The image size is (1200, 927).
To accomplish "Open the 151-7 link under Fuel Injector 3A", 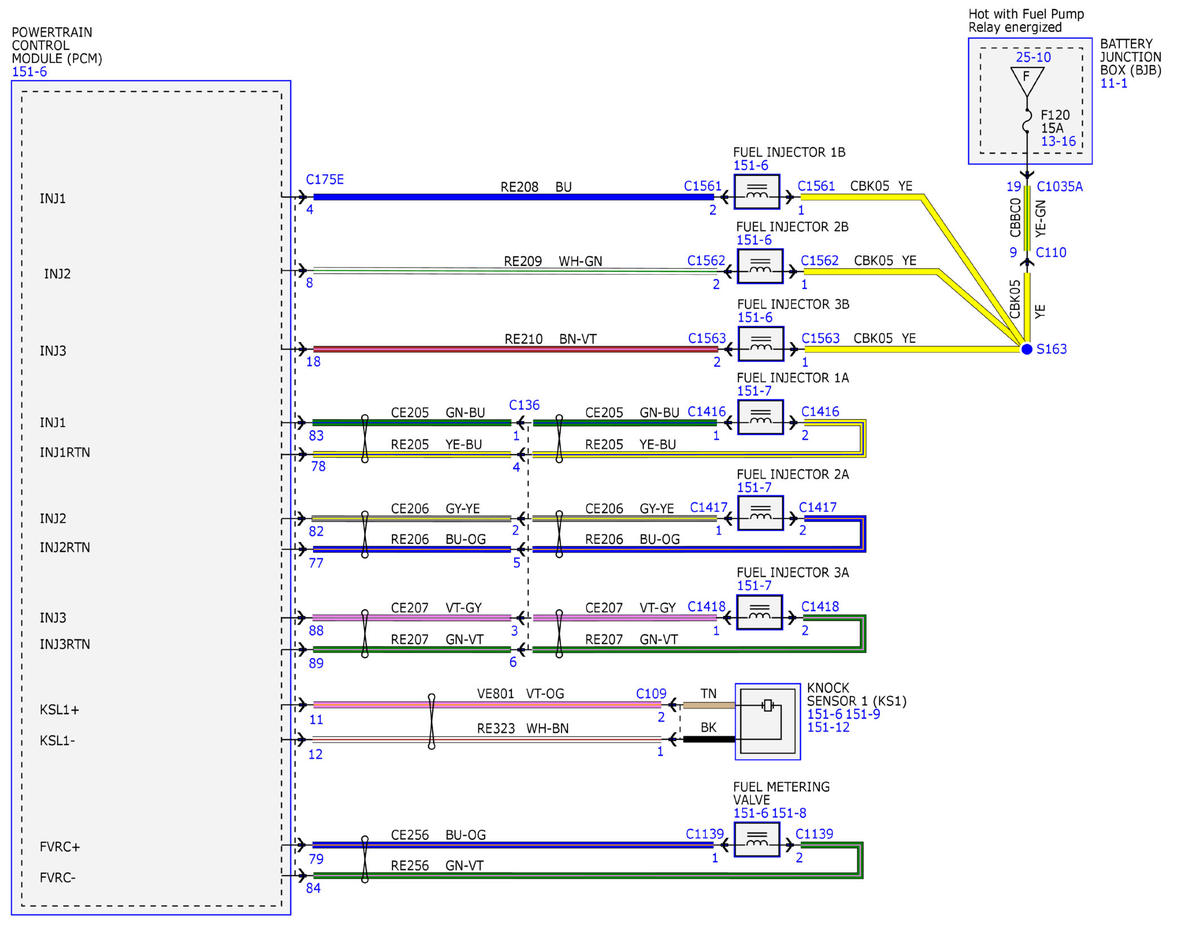I will 754,585.
